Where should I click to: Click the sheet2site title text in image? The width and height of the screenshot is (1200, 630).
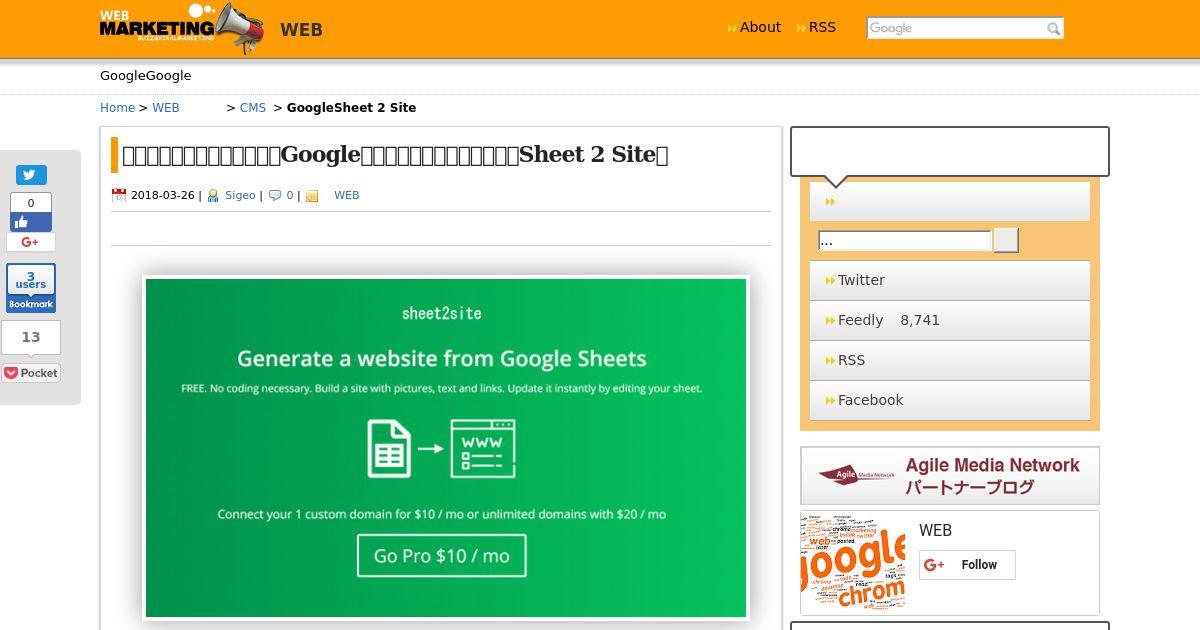tap(441, 313)
